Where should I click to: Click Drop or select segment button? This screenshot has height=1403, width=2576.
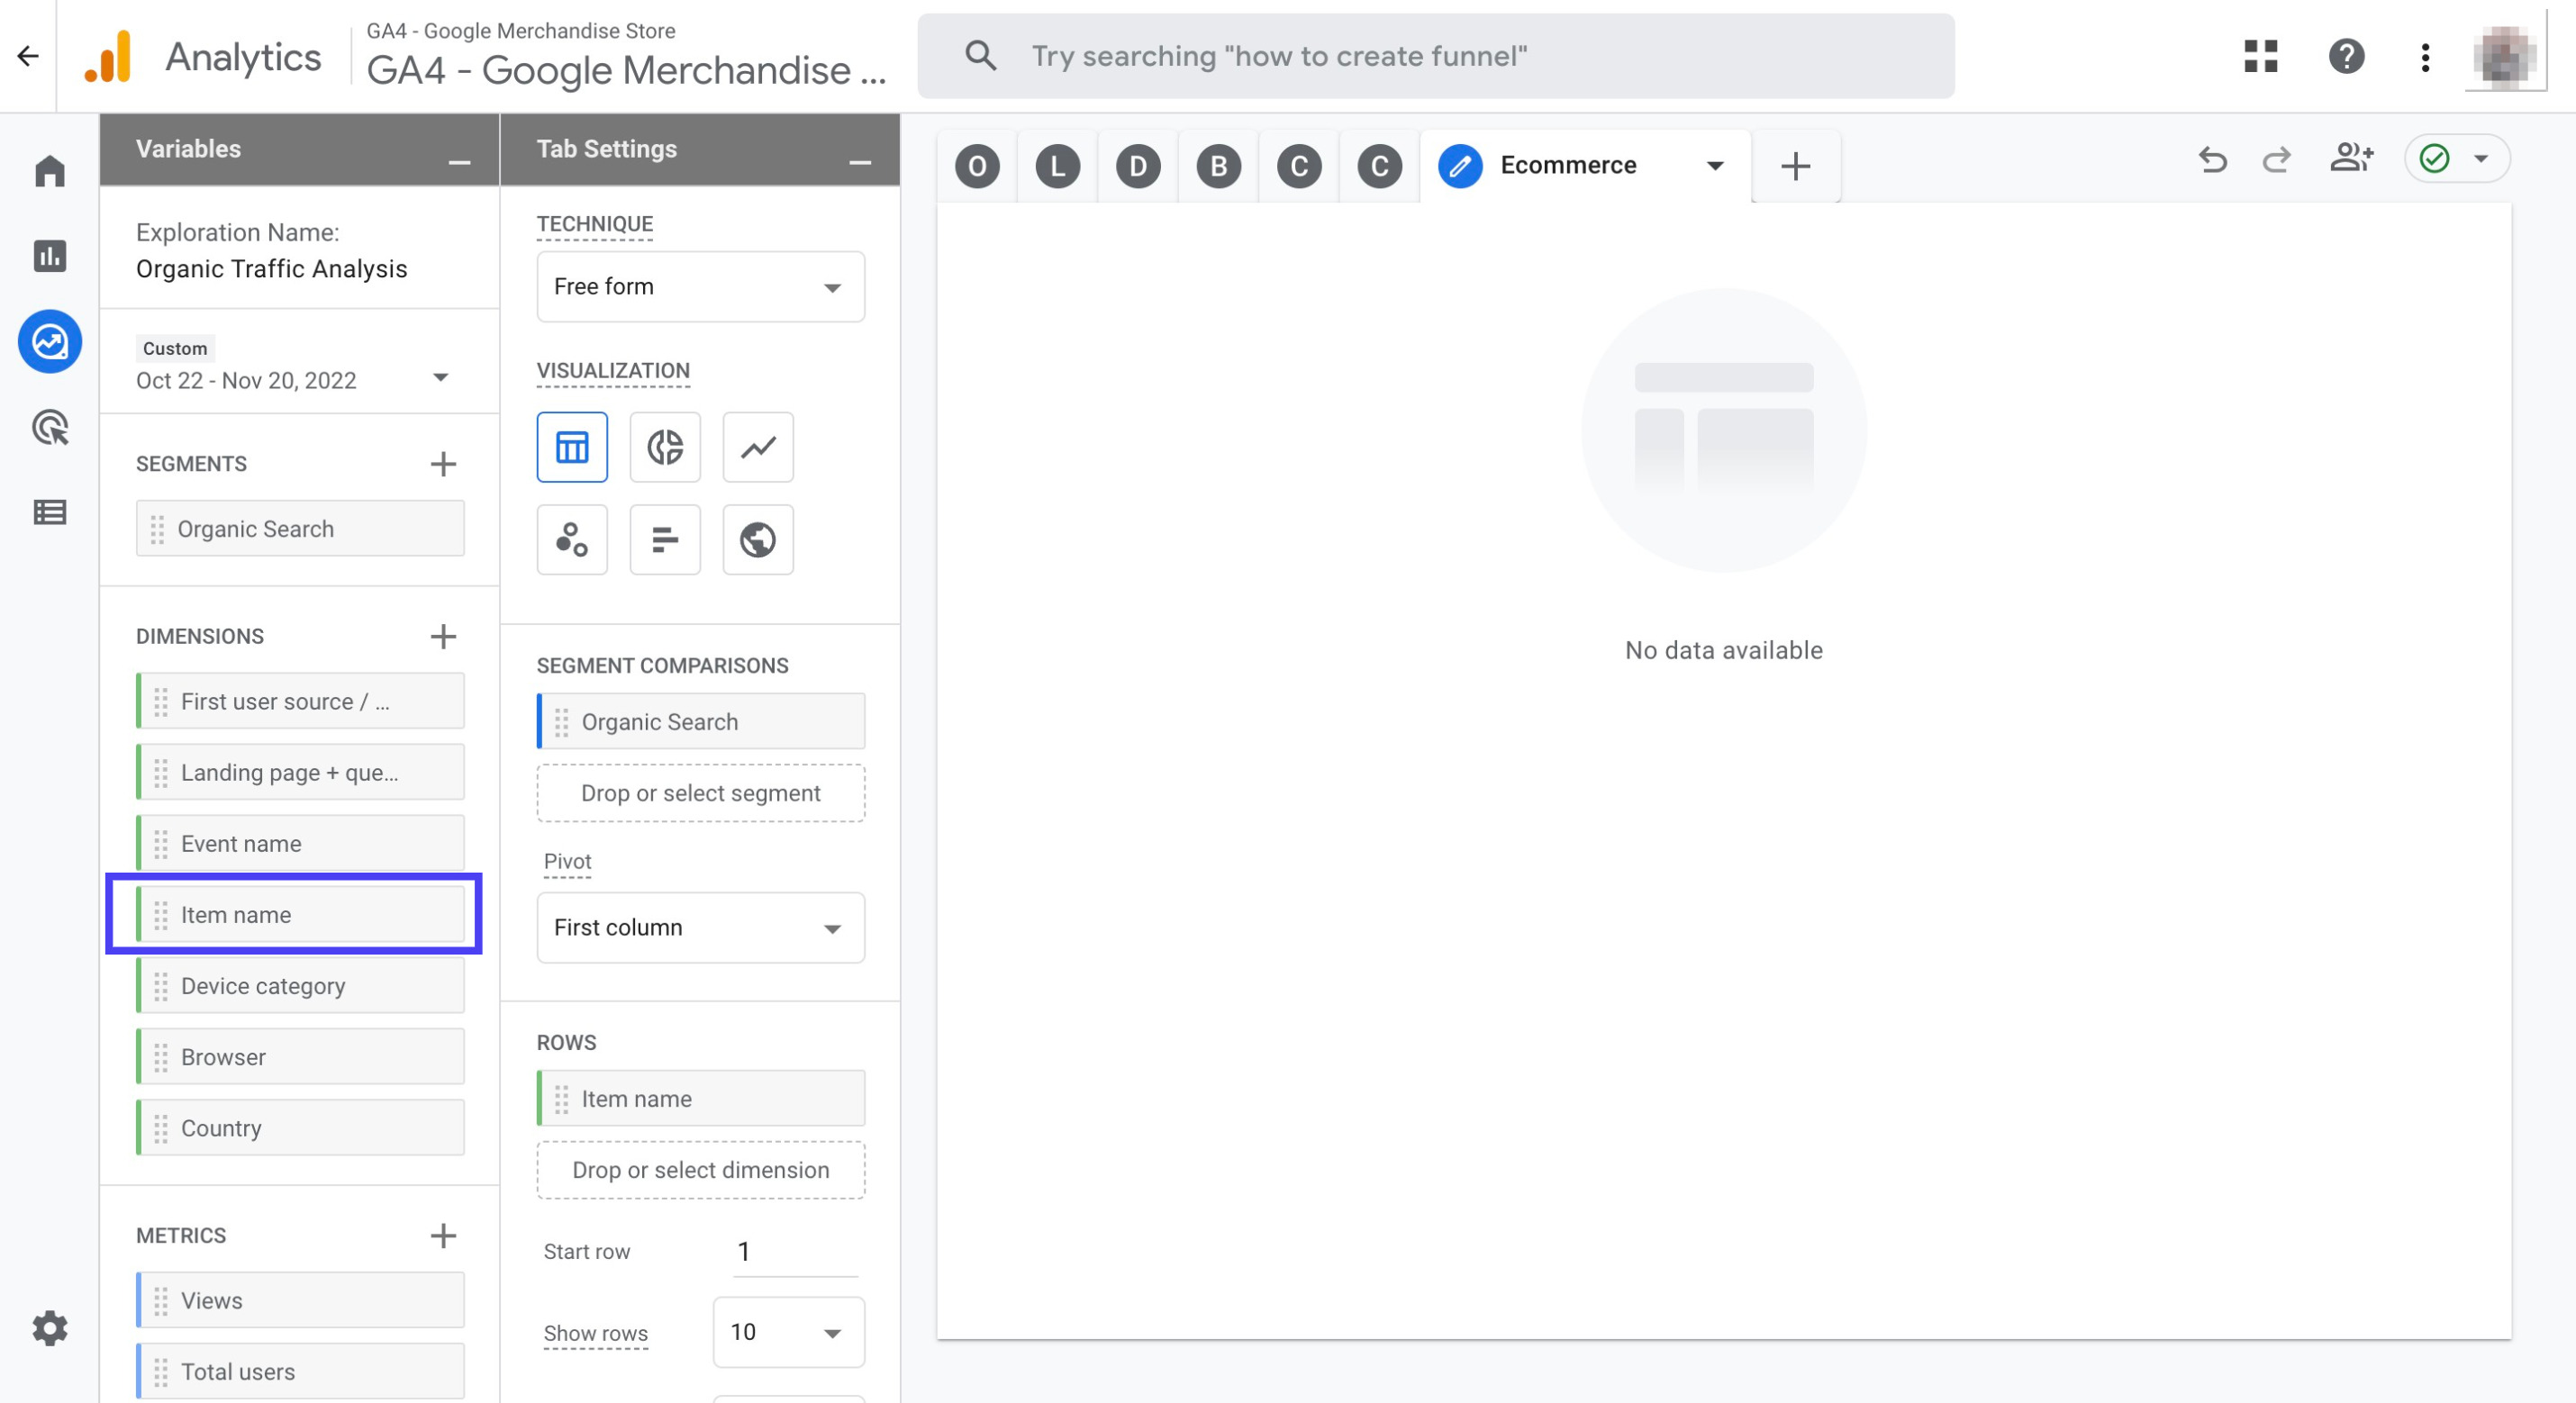tap(702, 792)
